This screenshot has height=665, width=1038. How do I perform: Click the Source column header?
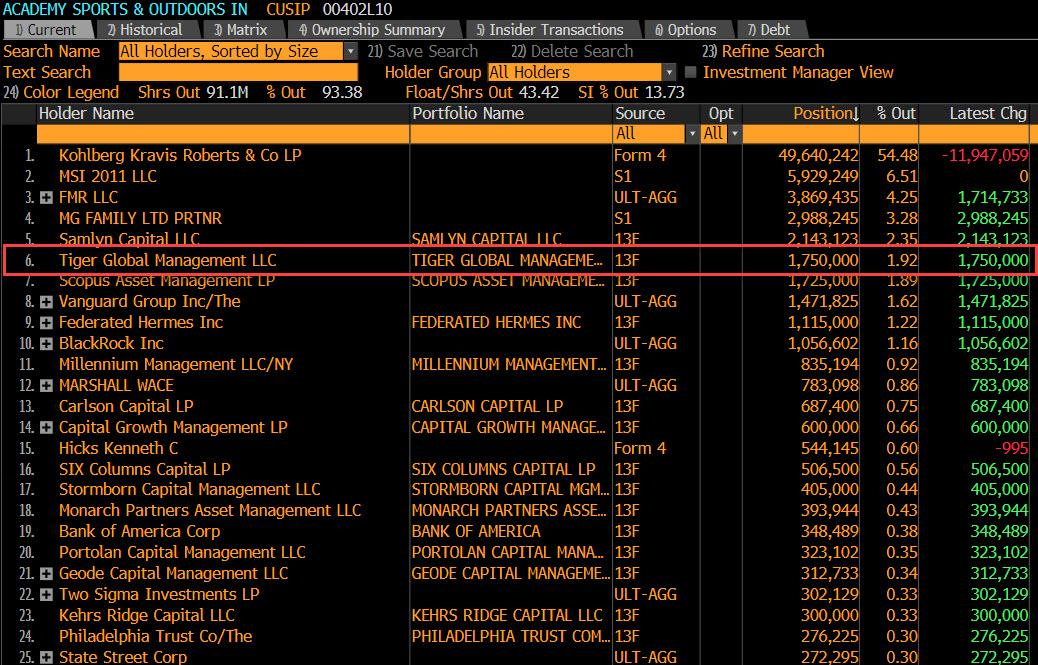(x=639, y=114)
